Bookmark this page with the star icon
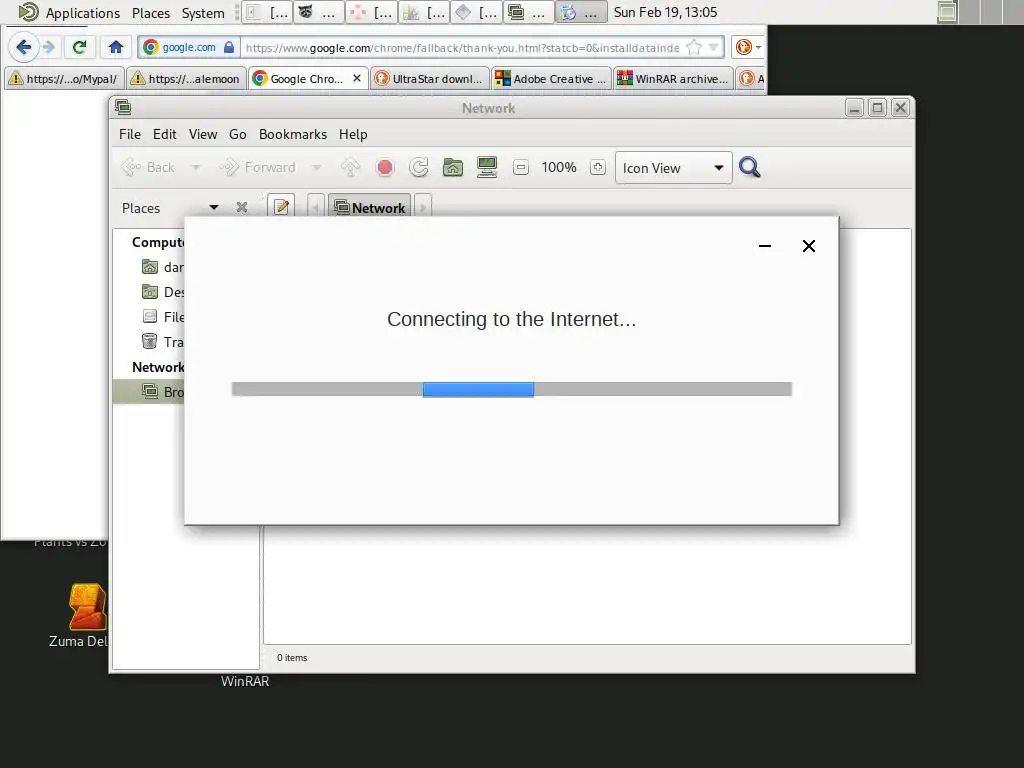Screen dimensions: 1024x768 tap(694, 47)
